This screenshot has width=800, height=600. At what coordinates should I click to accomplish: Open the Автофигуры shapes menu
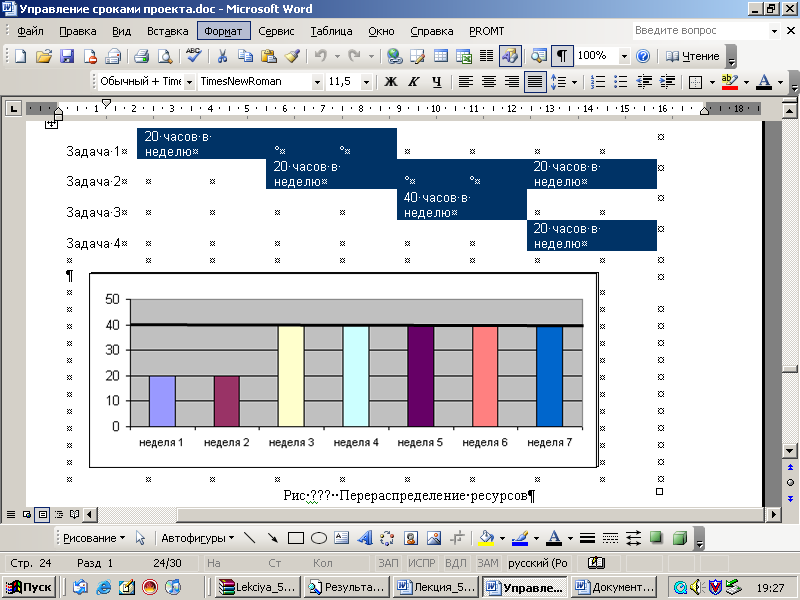click(x=197, y=538)
